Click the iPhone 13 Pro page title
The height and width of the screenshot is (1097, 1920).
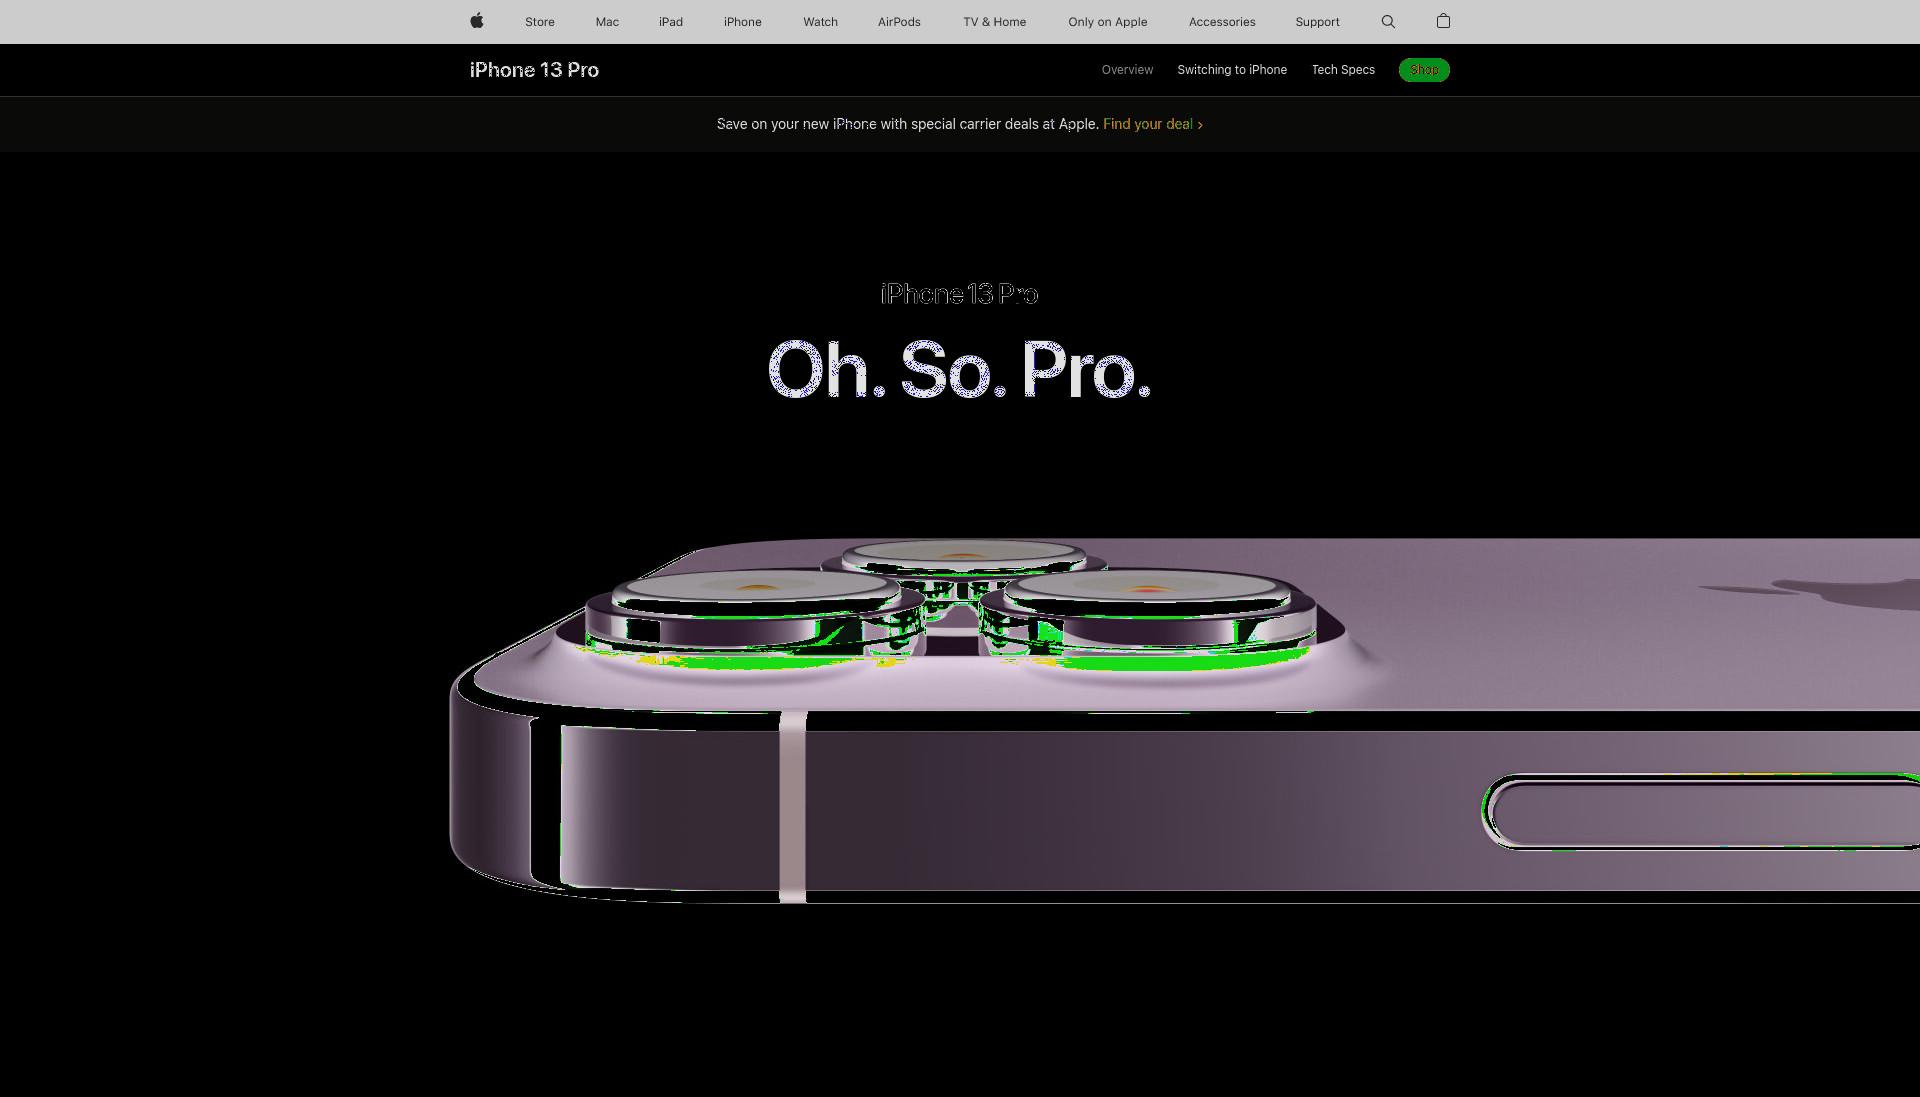coord(534,70)
